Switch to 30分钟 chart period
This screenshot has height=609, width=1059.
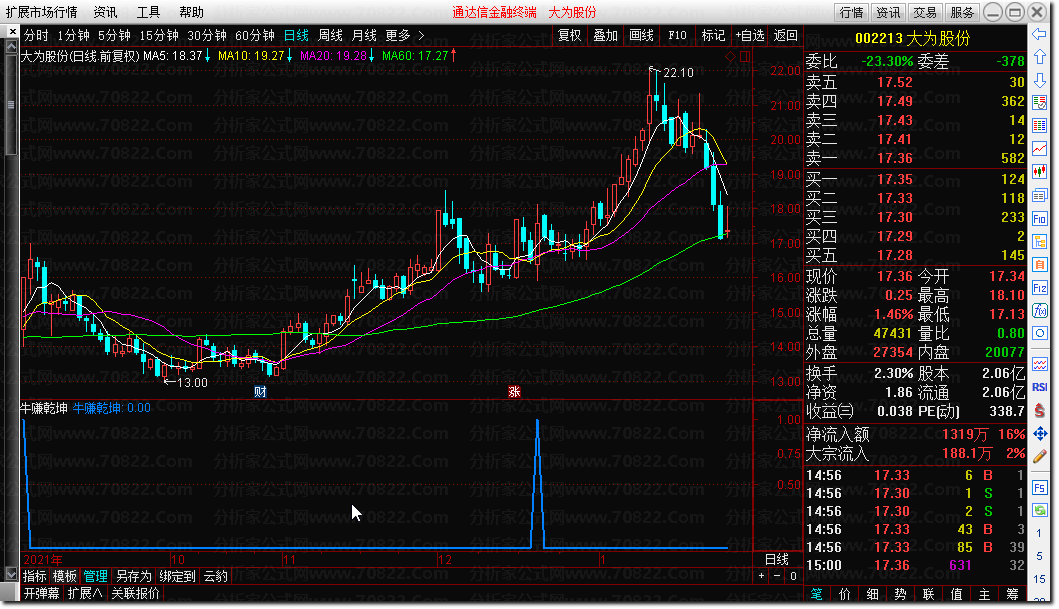[x=207, y=35]
